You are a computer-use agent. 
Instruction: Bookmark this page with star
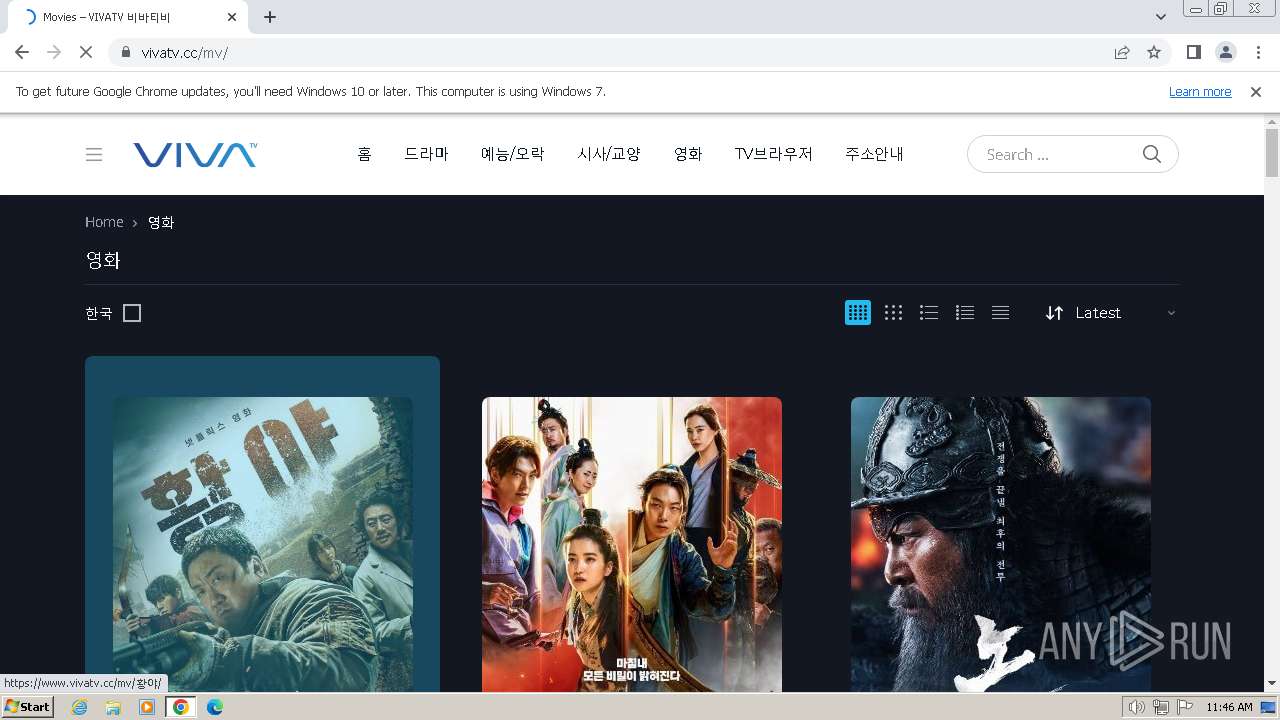(x=1154, y=52)
